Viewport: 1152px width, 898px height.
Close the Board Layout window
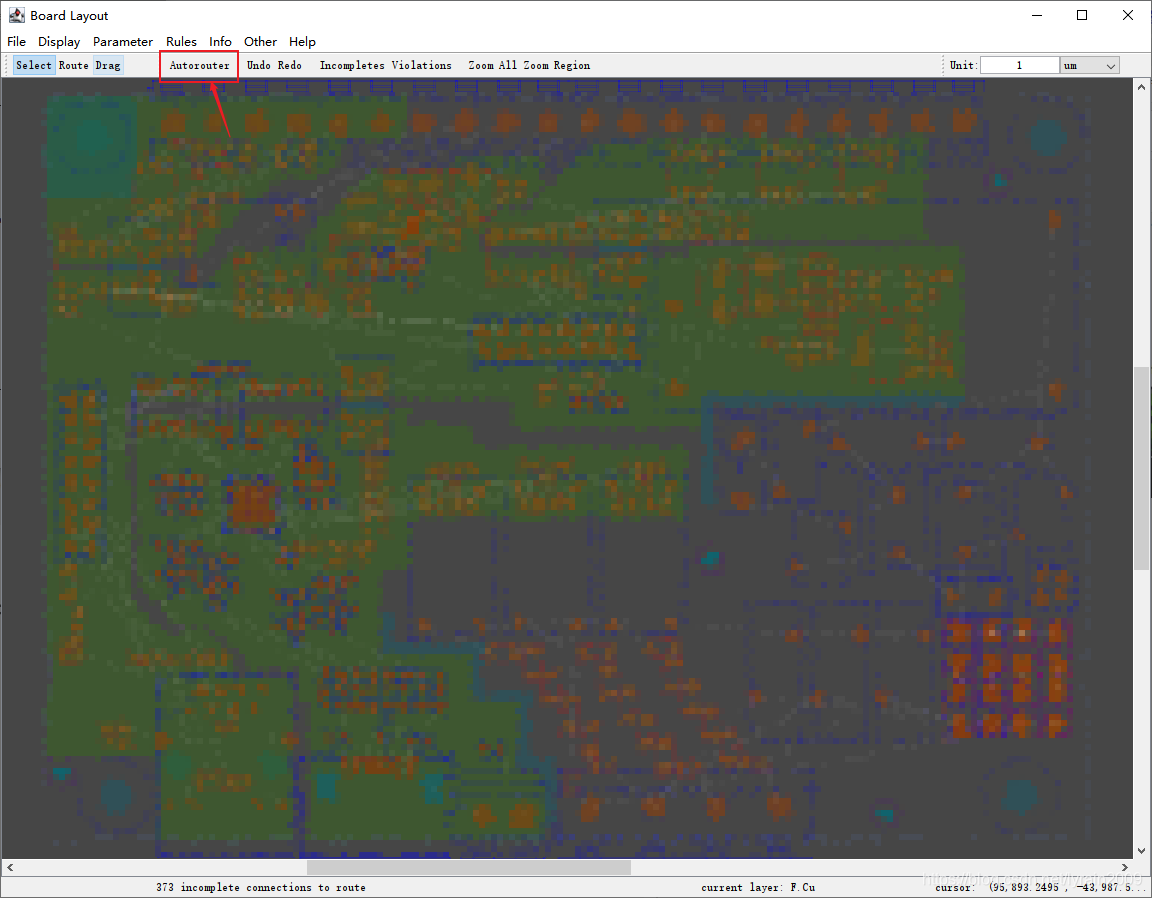(1128, 15)
